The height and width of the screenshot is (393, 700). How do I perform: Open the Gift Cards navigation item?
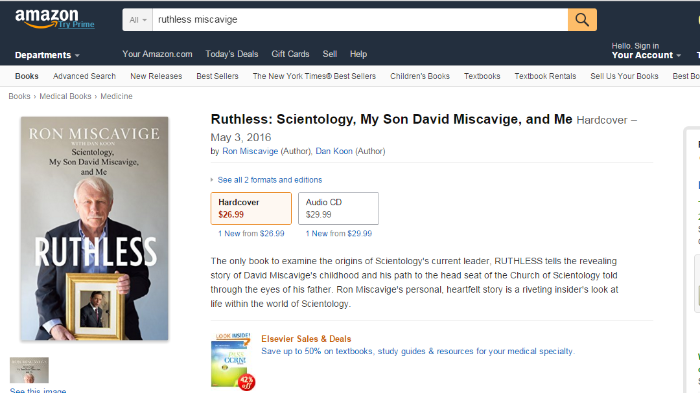[x=290, y=54]
